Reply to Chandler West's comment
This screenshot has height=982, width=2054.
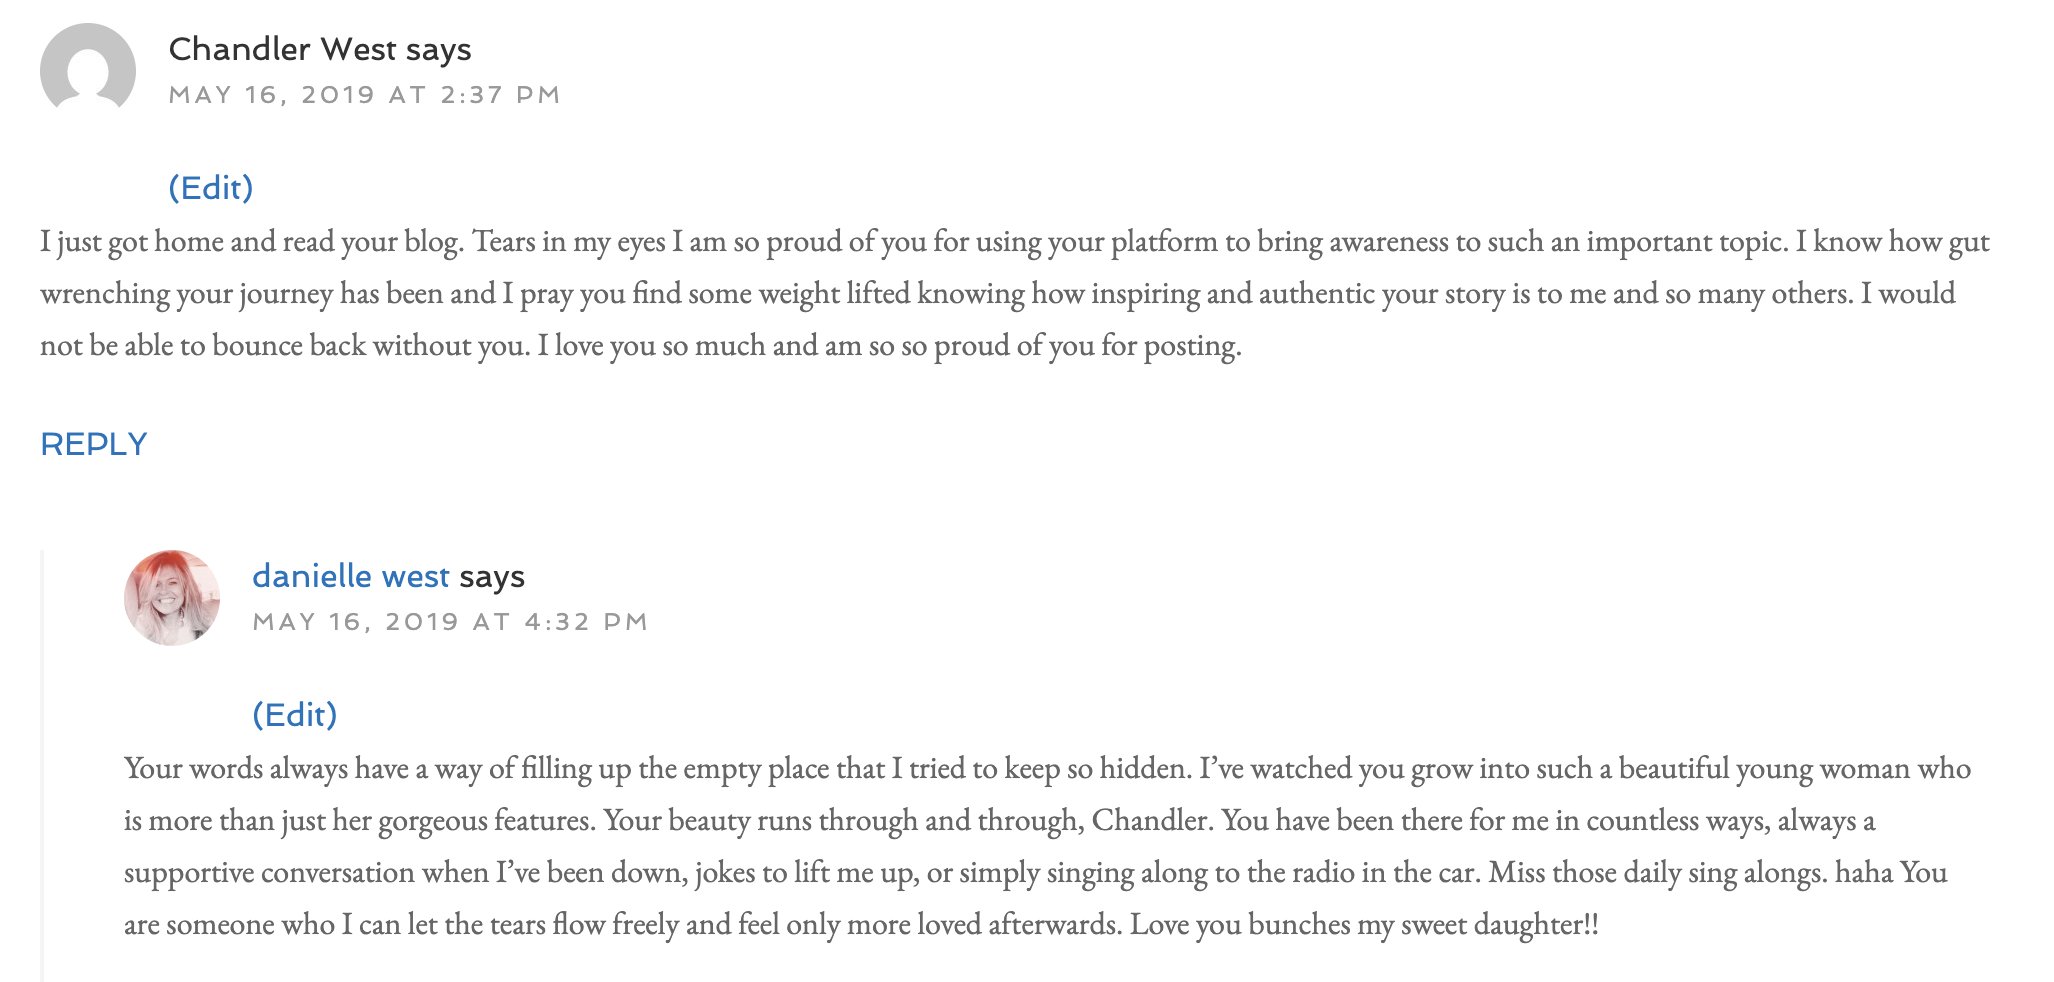click(94, 444)
